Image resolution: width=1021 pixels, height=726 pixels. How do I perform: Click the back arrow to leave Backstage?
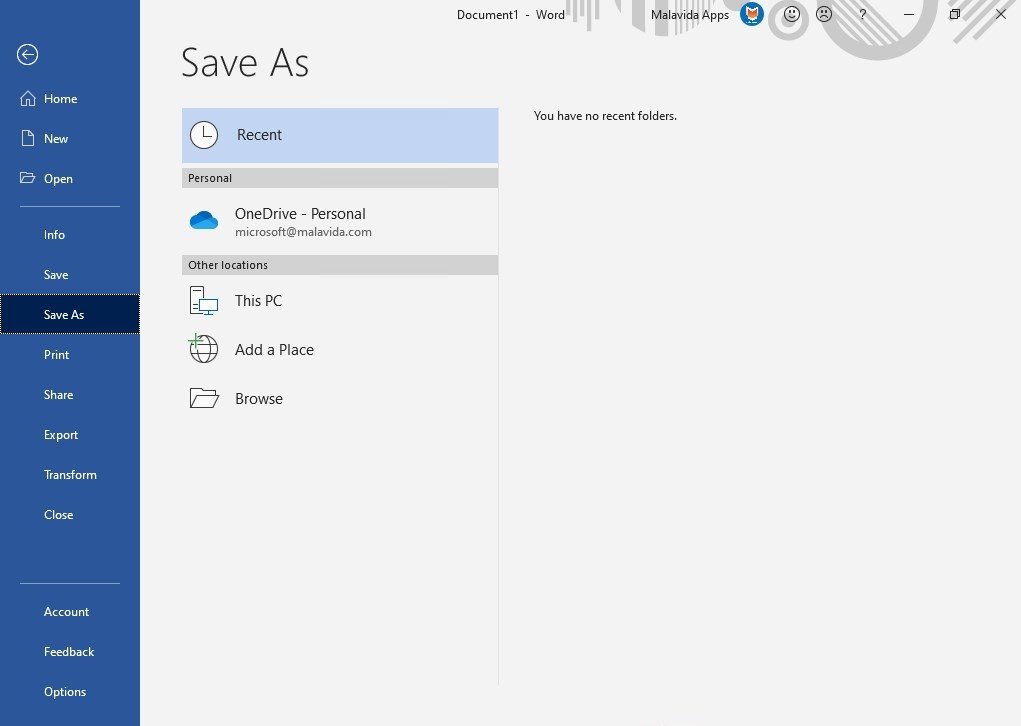27,55
